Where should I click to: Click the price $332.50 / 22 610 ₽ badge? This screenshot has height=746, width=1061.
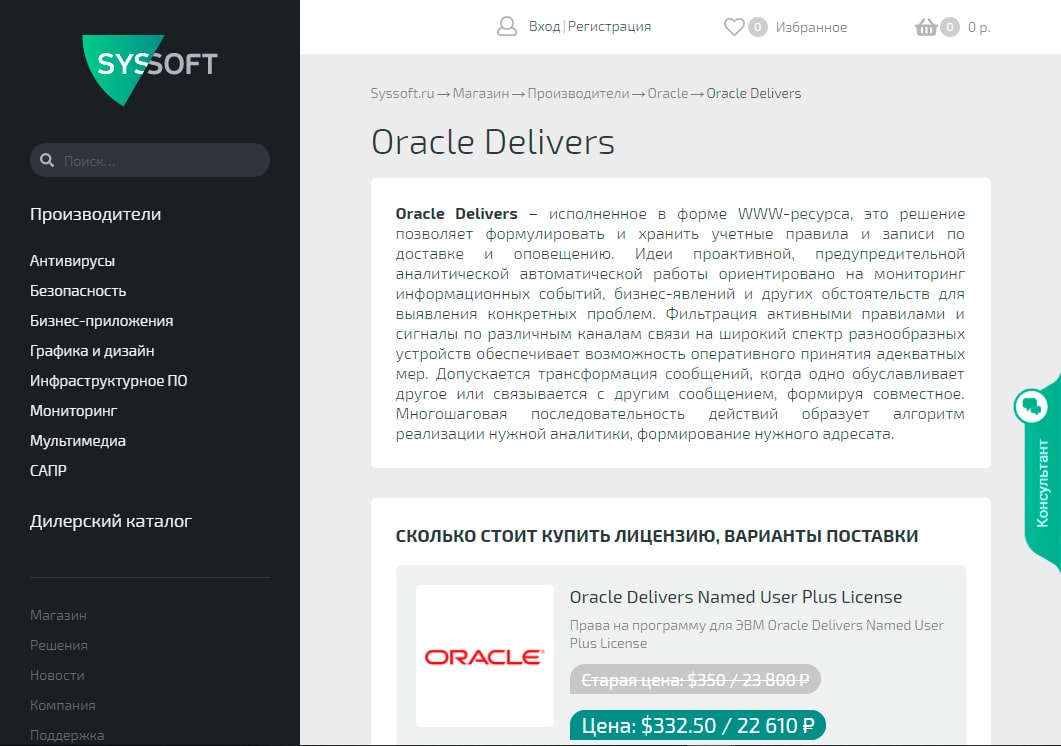[698, 725]
